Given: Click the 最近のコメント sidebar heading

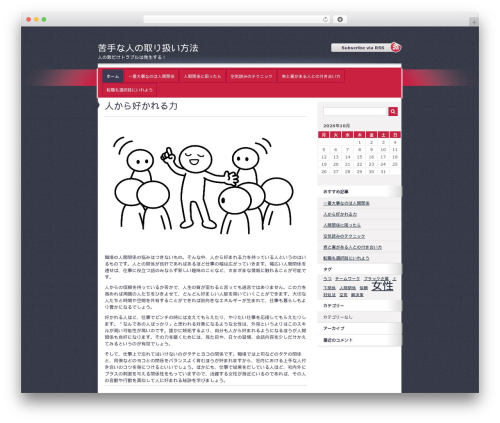Looking at the screenshot, I should 338,340.
